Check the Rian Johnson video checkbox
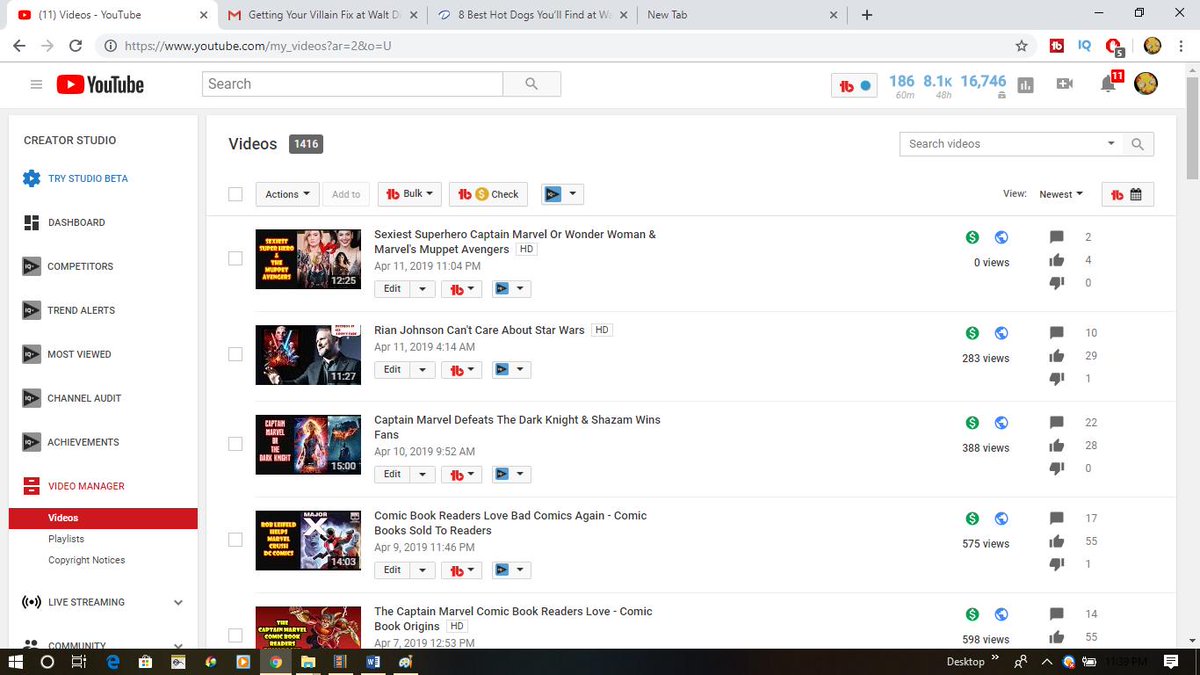This screenshot has height=675, width=1200. (235, 354)
